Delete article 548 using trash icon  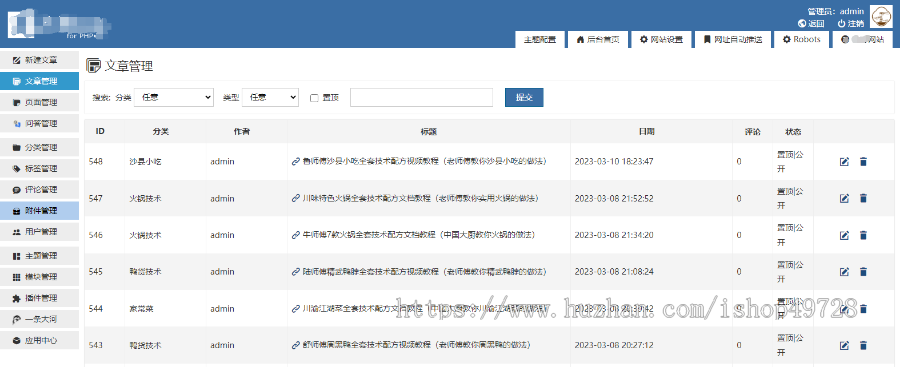[x=863, y=162]
